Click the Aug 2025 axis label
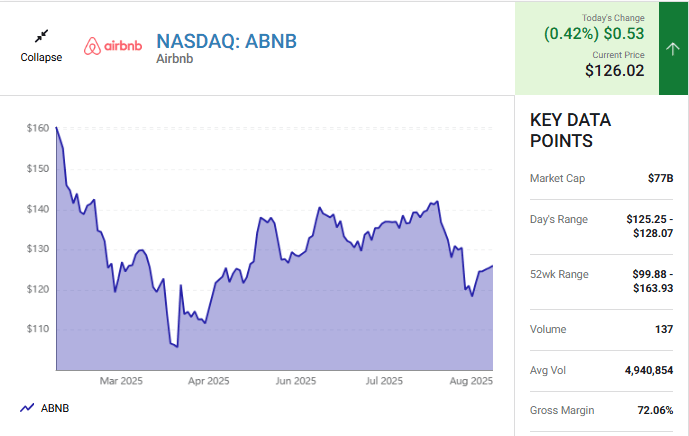The image size is (689, 436). tap(470, 381)
